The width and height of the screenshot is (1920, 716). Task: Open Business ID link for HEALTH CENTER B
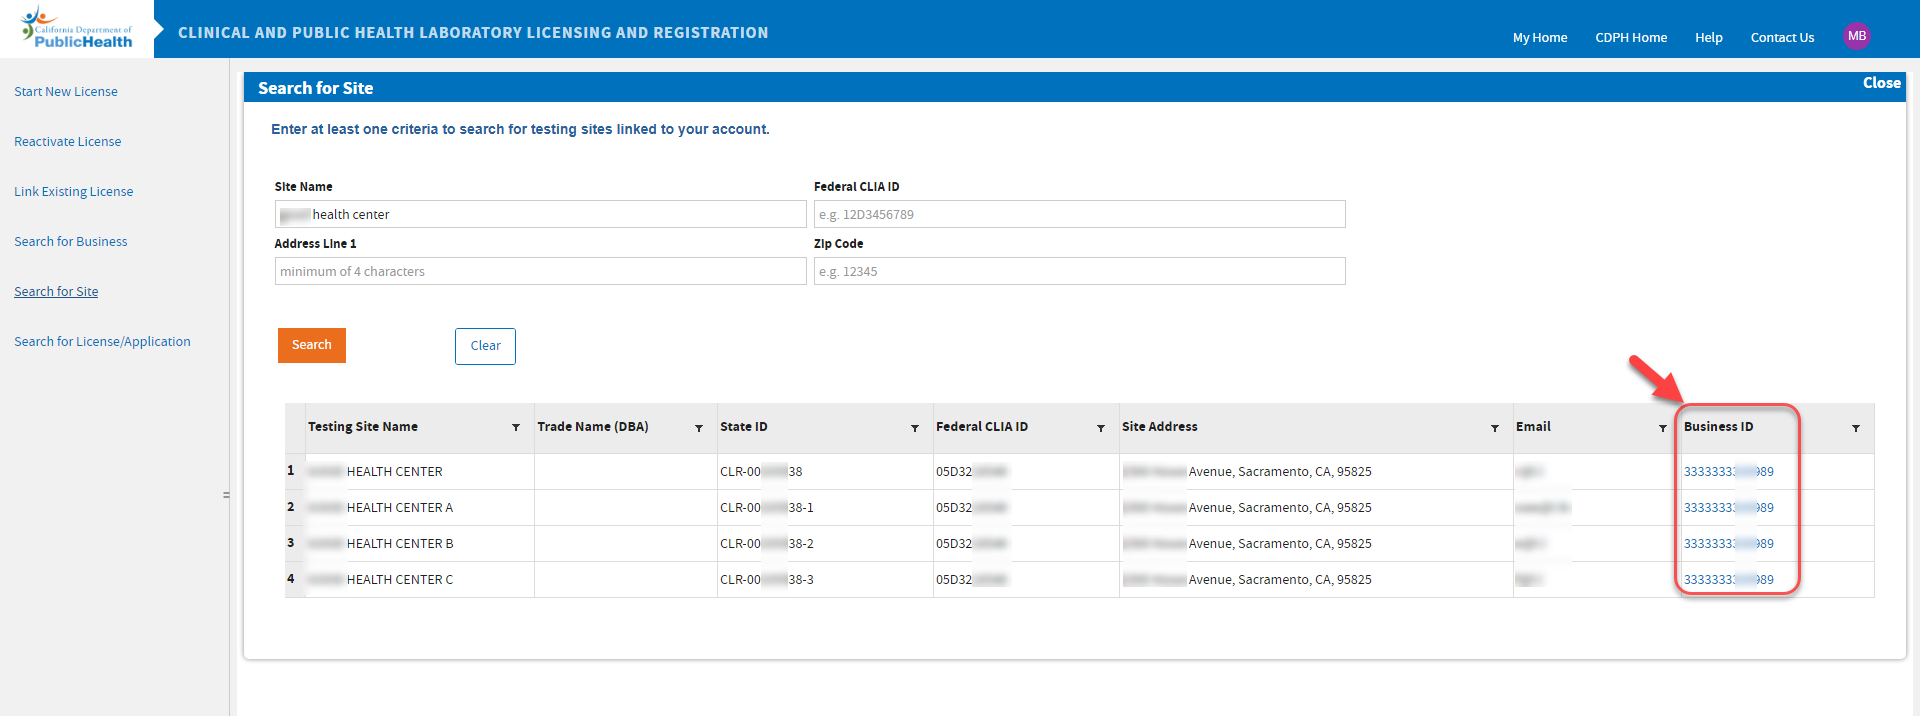coord(1728,544)
